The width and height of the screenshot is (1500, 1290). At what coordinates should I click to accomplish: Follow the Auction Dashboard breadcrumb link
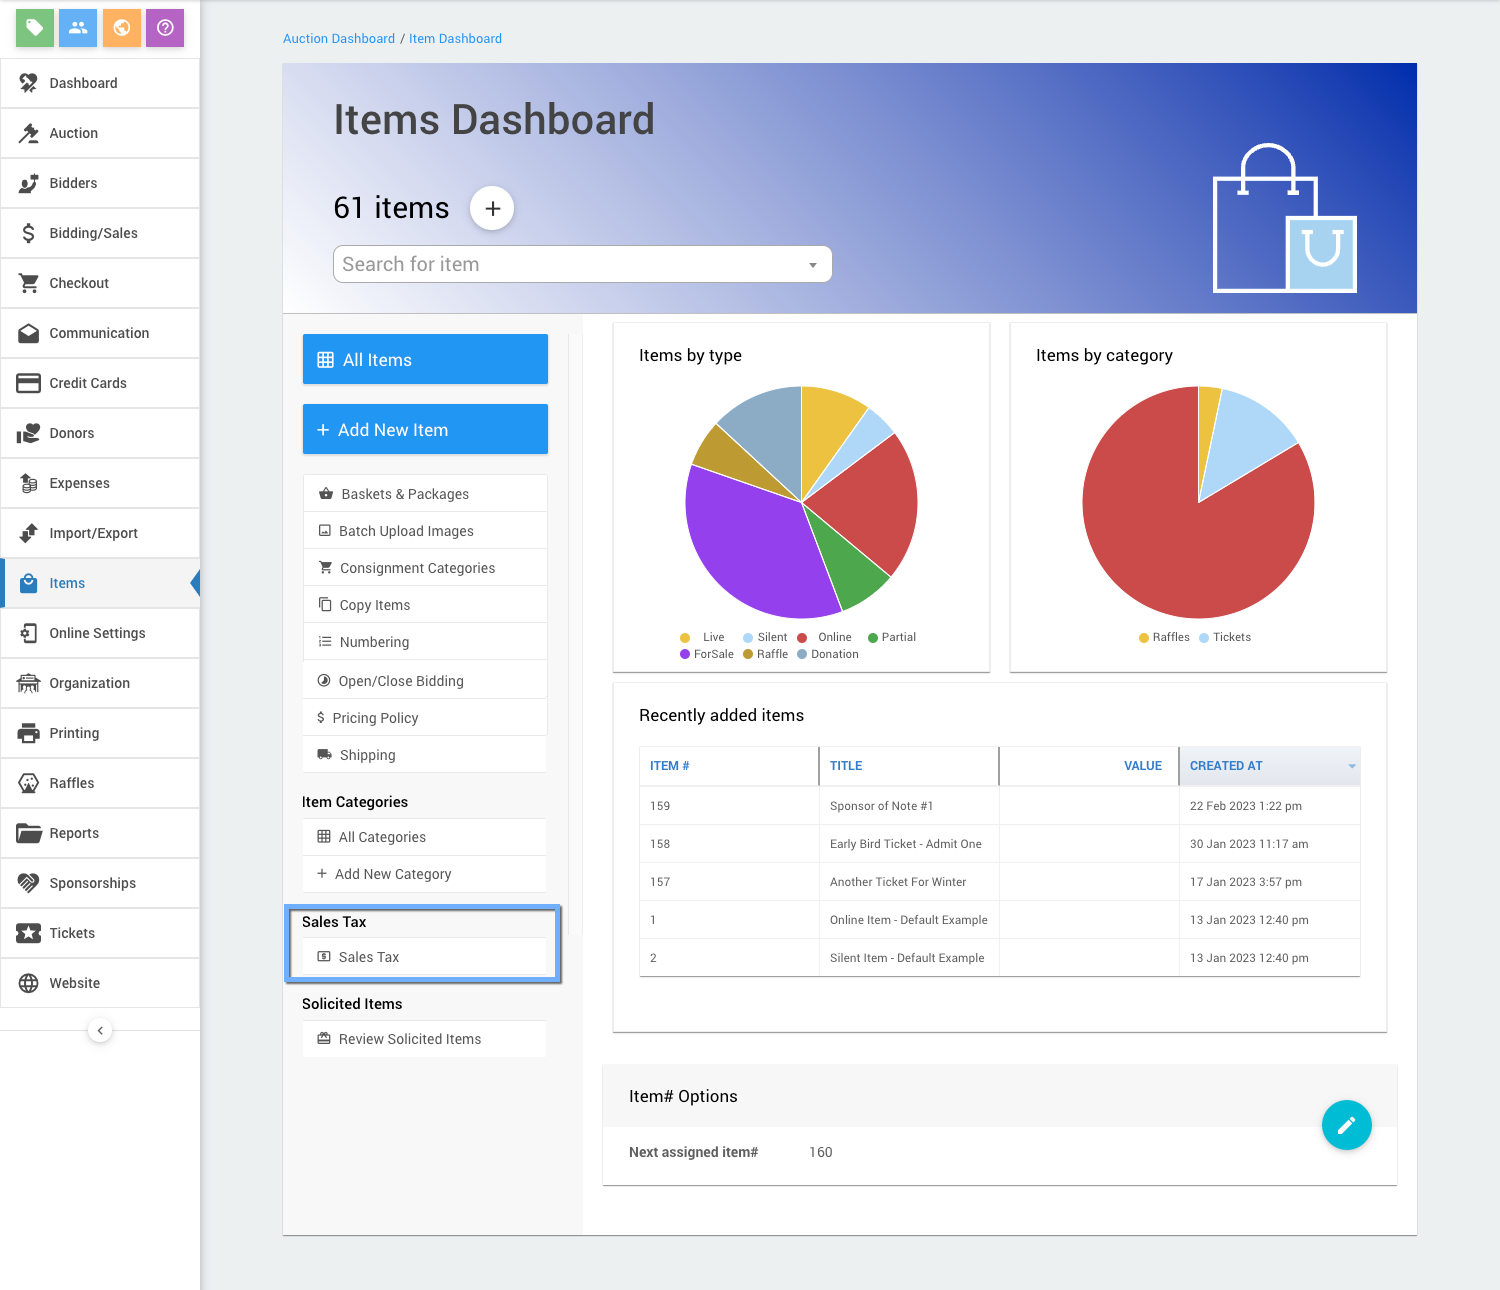339,39
